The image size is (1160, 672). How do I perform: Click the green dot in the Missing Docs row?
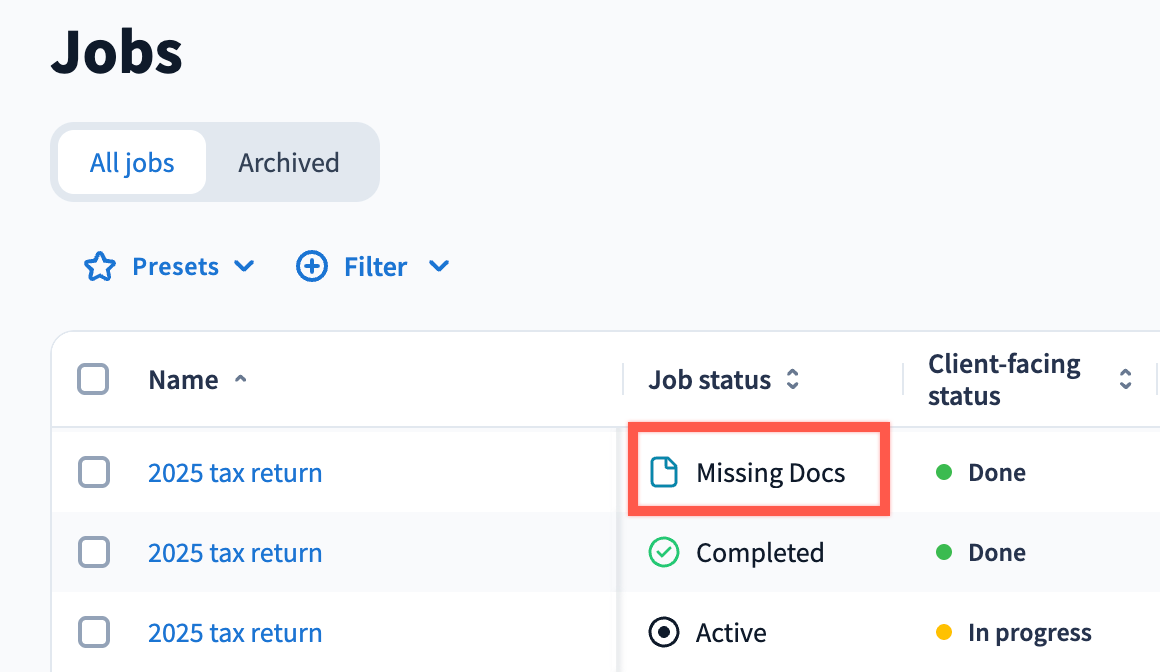pyautogui.click(x=943, y=473)
